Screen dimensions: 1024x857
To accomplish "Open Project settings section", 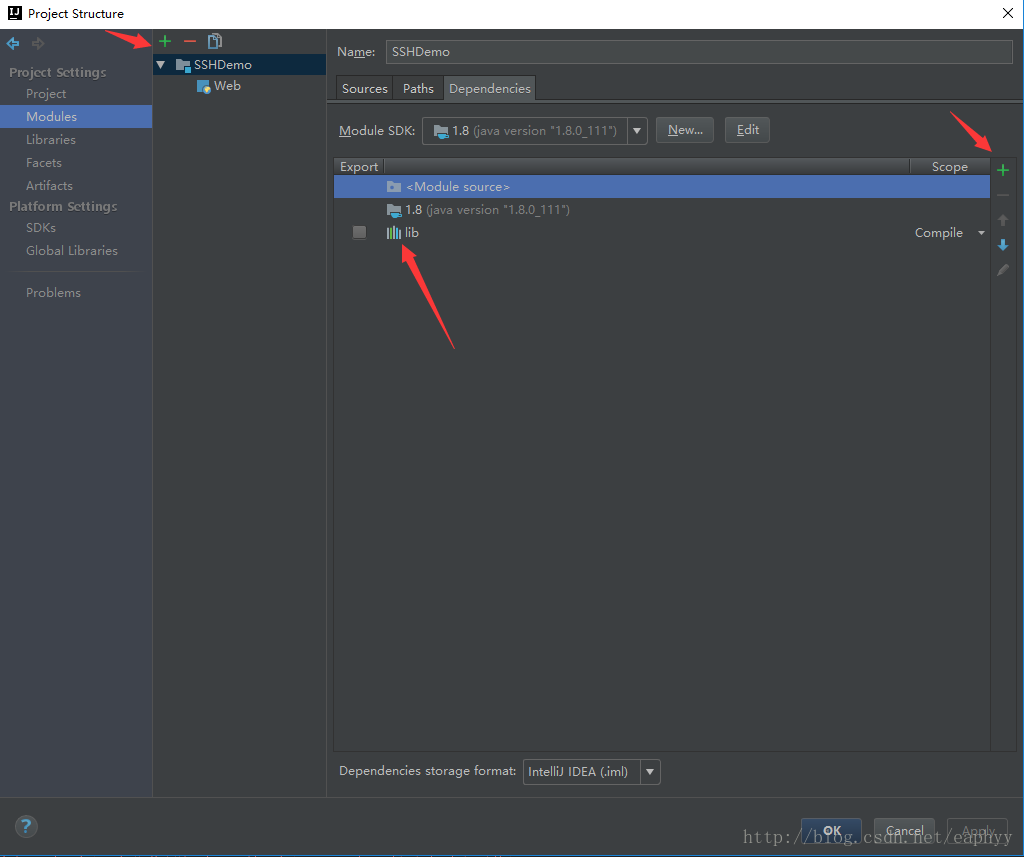I will coord(46,93).
